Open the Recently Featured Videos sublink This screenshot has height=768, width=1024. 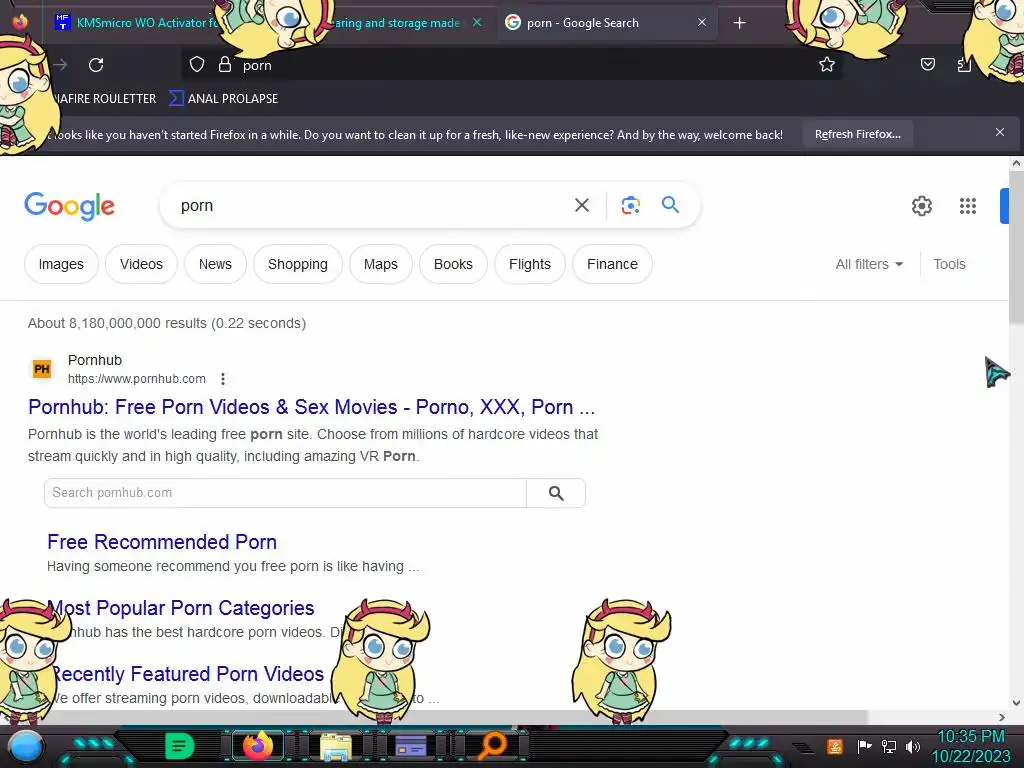pos(188,674)
